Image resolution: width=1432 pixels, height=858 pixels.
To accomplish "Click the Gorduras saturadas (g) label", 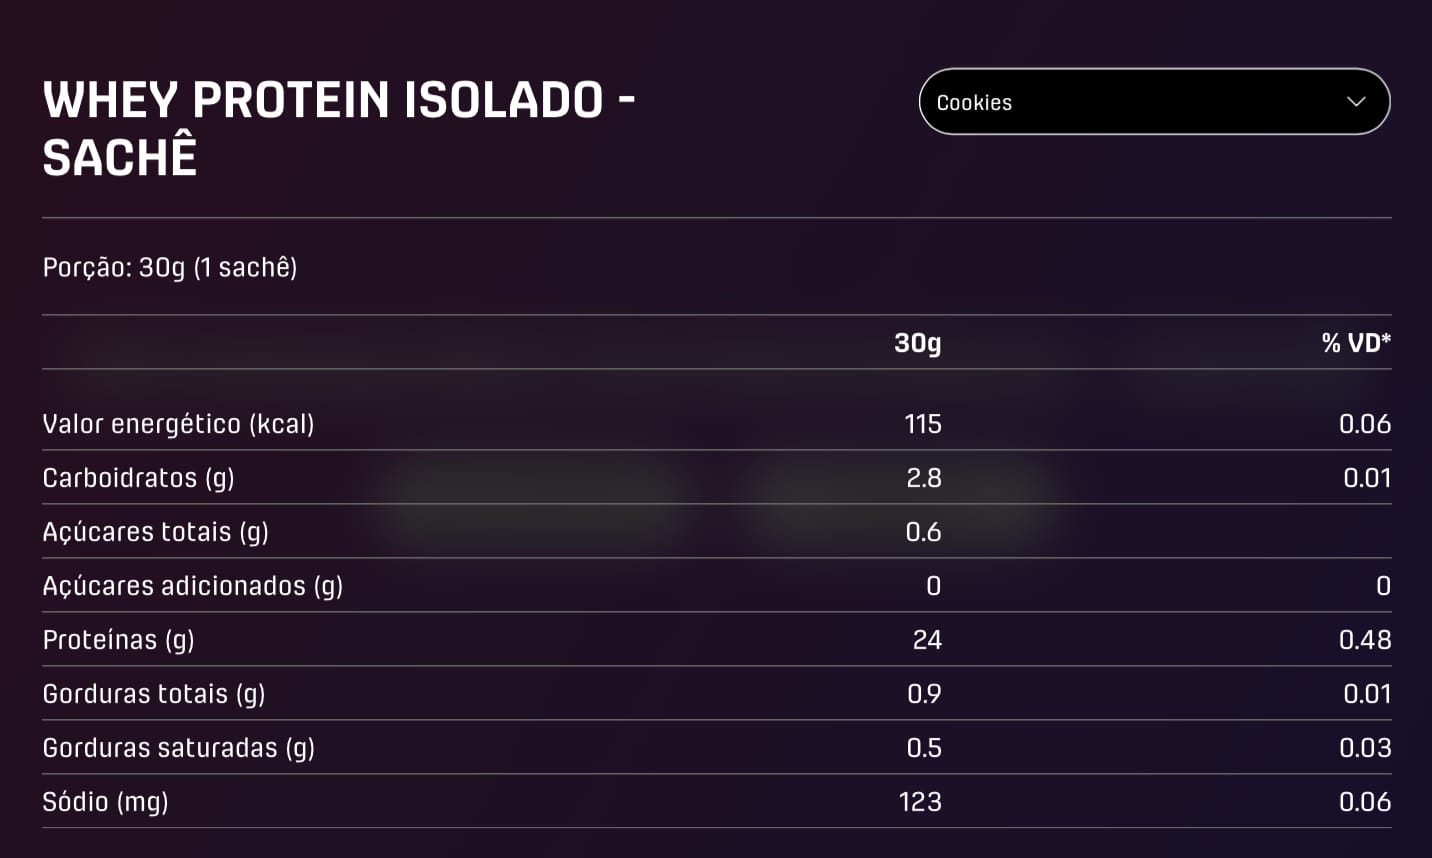I will (178, 748).
